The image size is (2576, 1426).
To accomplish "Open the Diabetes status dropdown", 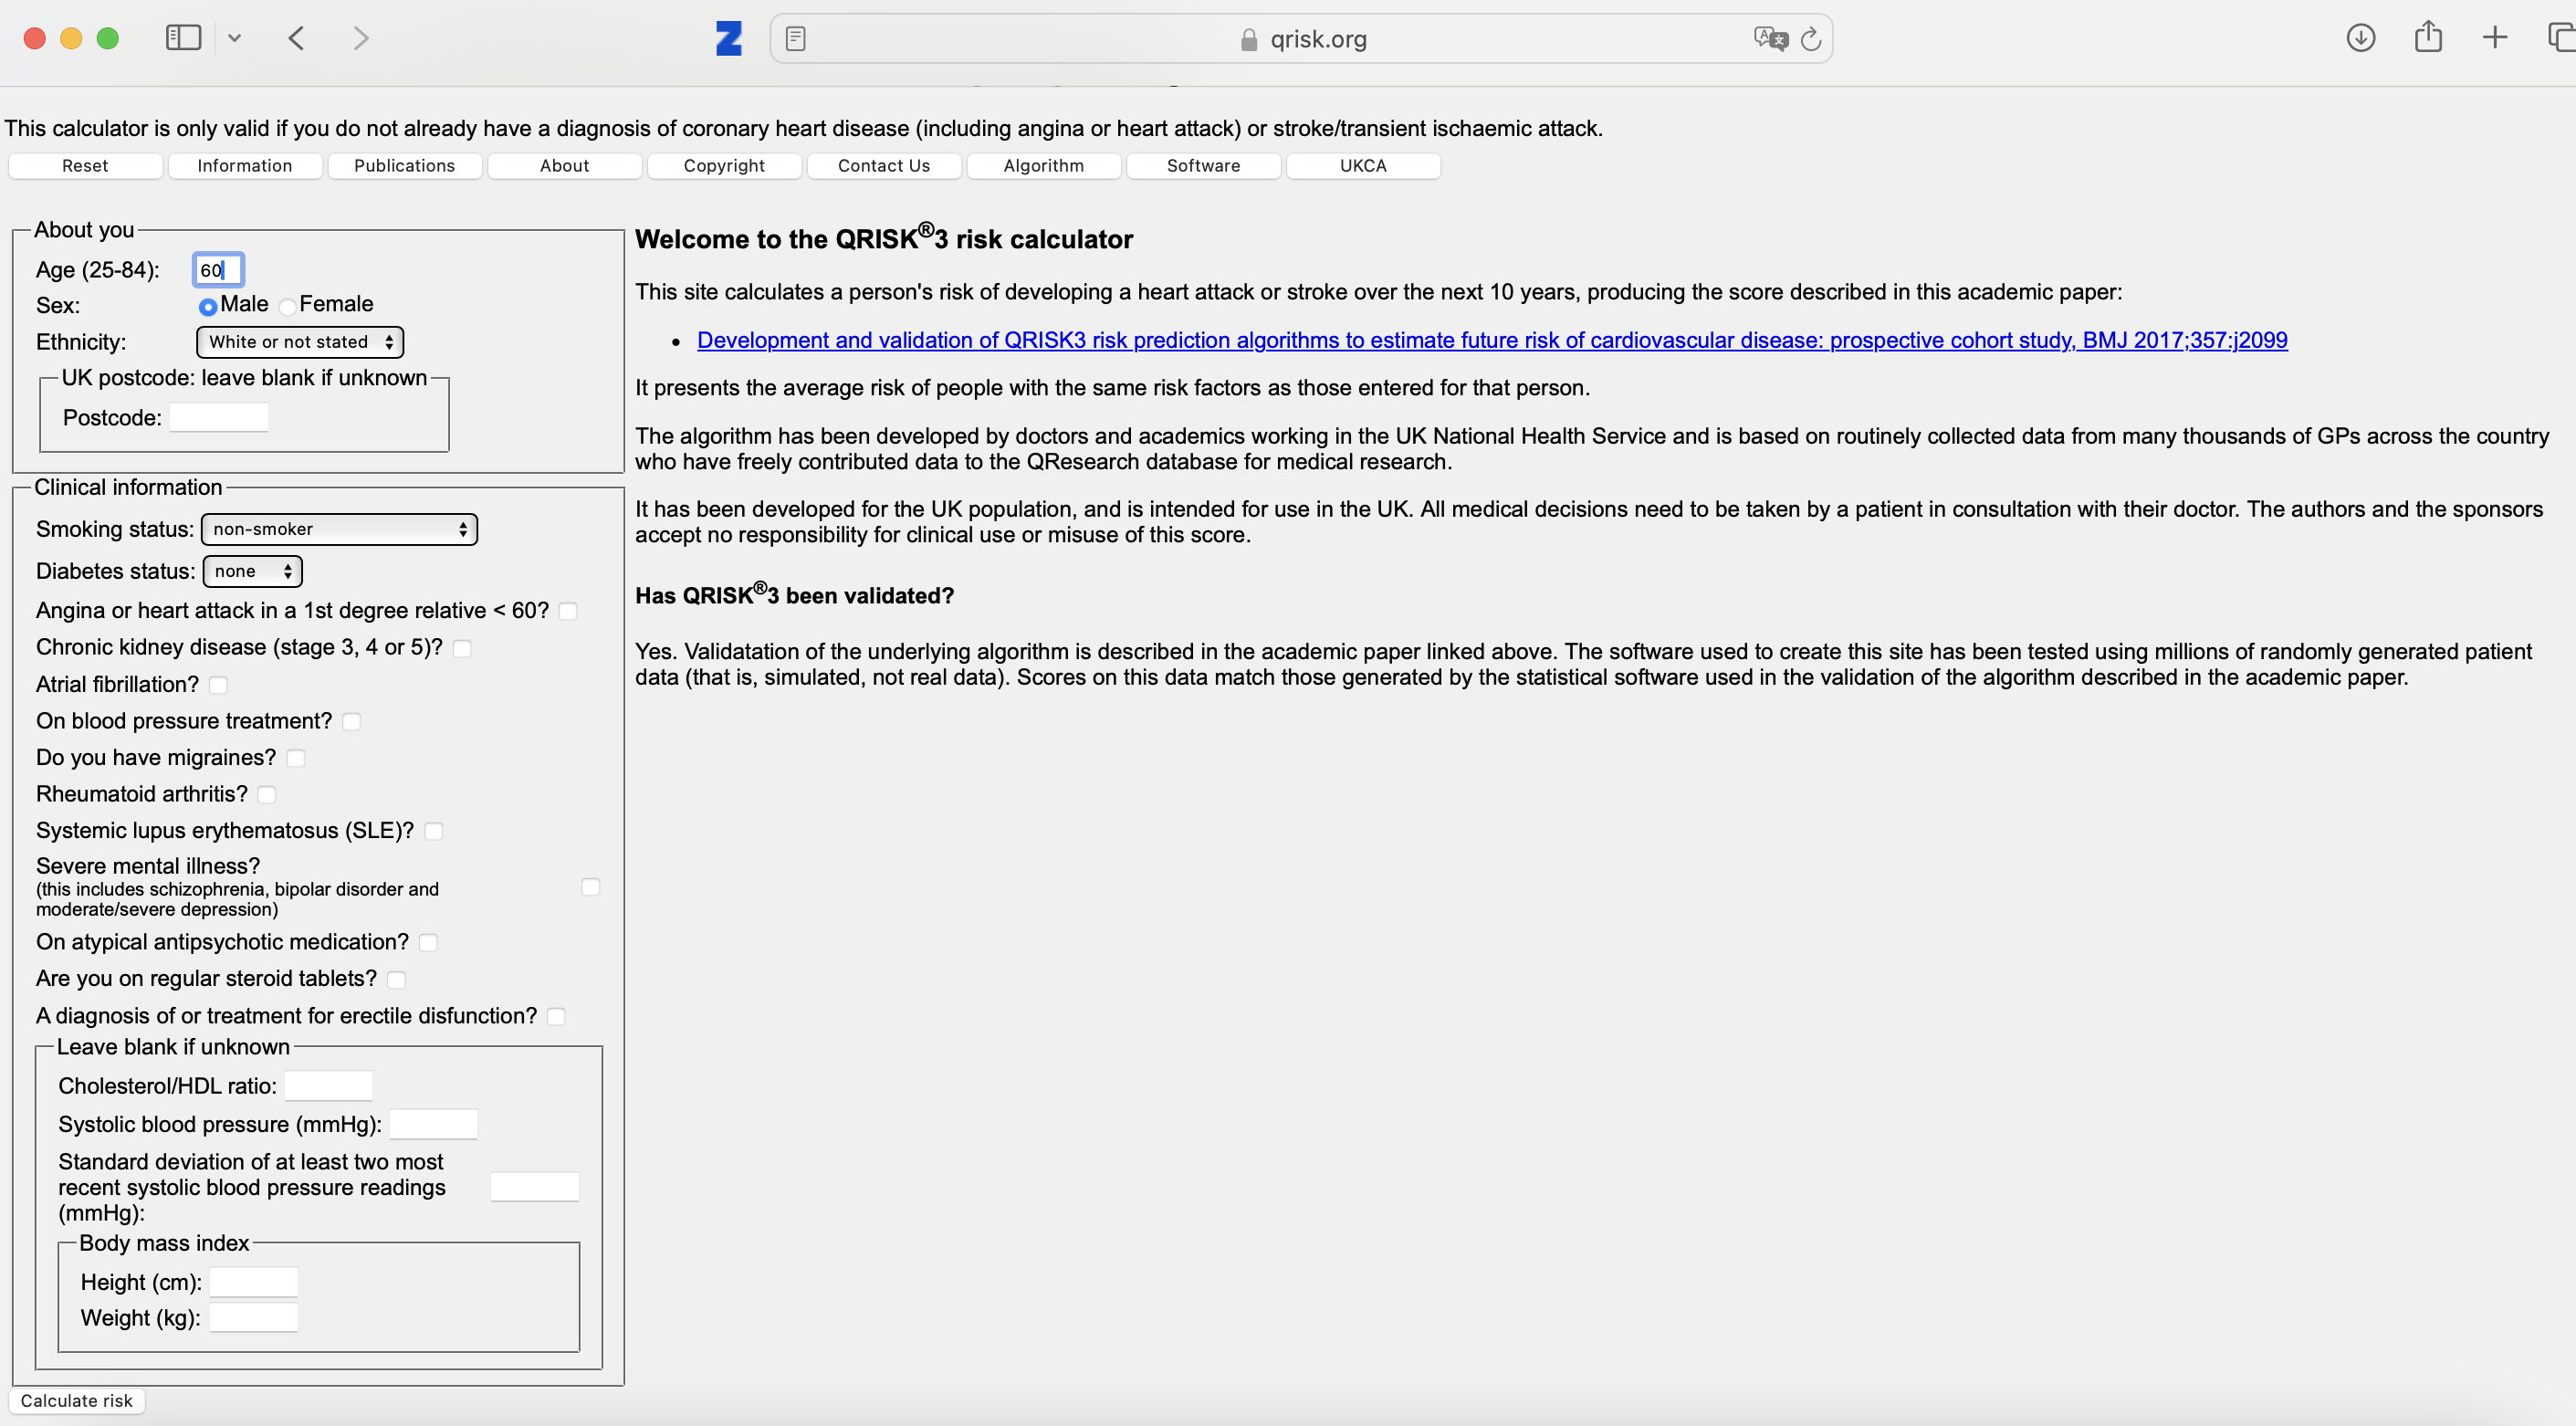I will [252, 571].
